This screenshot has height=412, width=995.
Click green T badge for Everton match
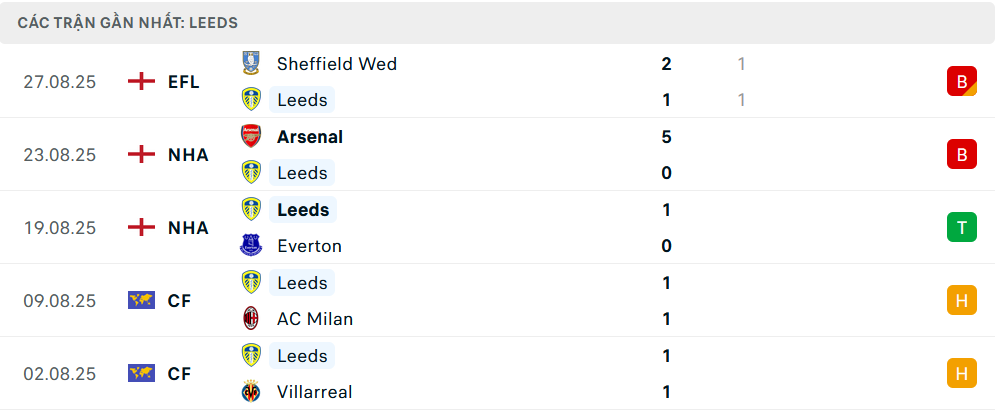tap(961, 227)
